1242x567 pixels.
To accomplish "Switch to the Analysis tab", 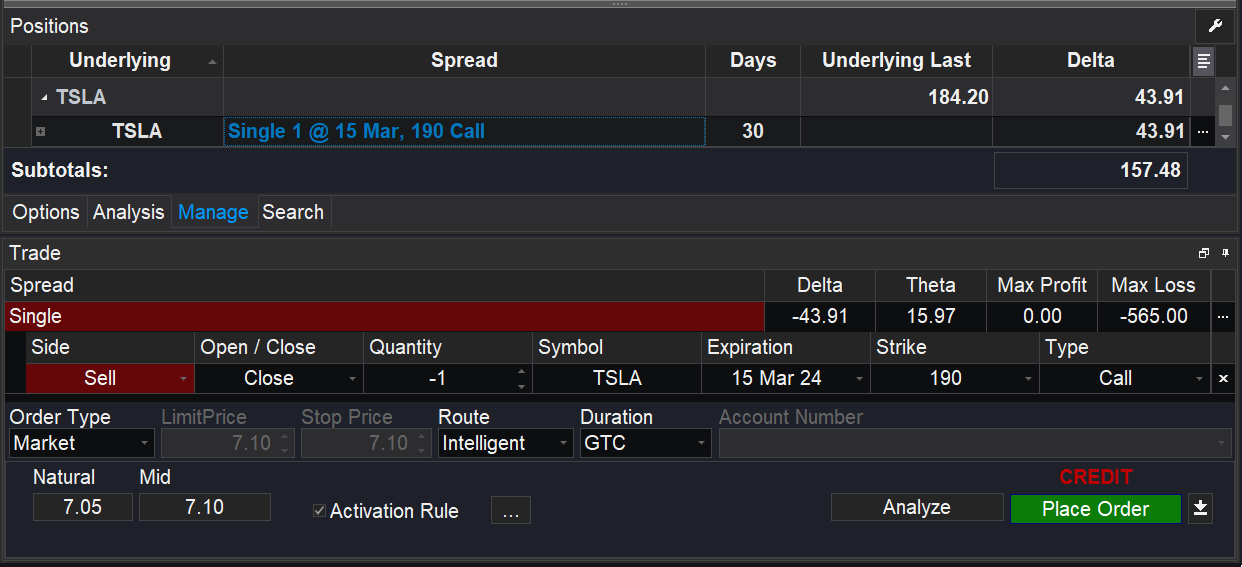I will 128,212.
